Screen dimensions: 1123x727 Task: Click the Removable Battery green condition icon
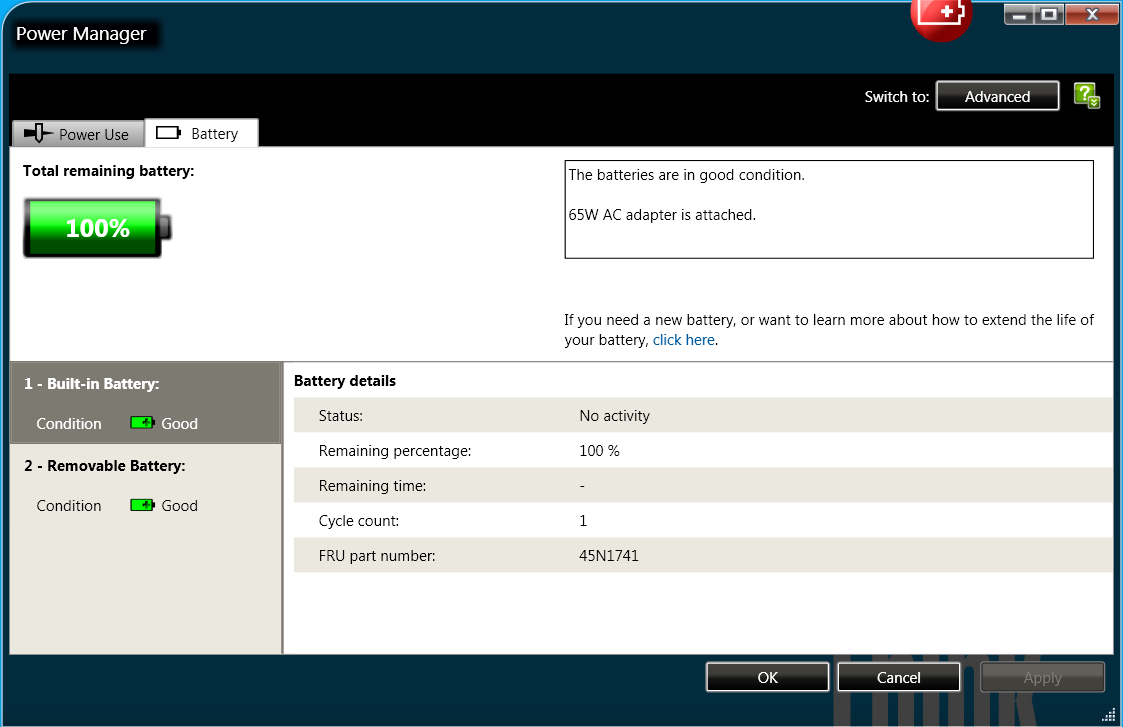143,505
